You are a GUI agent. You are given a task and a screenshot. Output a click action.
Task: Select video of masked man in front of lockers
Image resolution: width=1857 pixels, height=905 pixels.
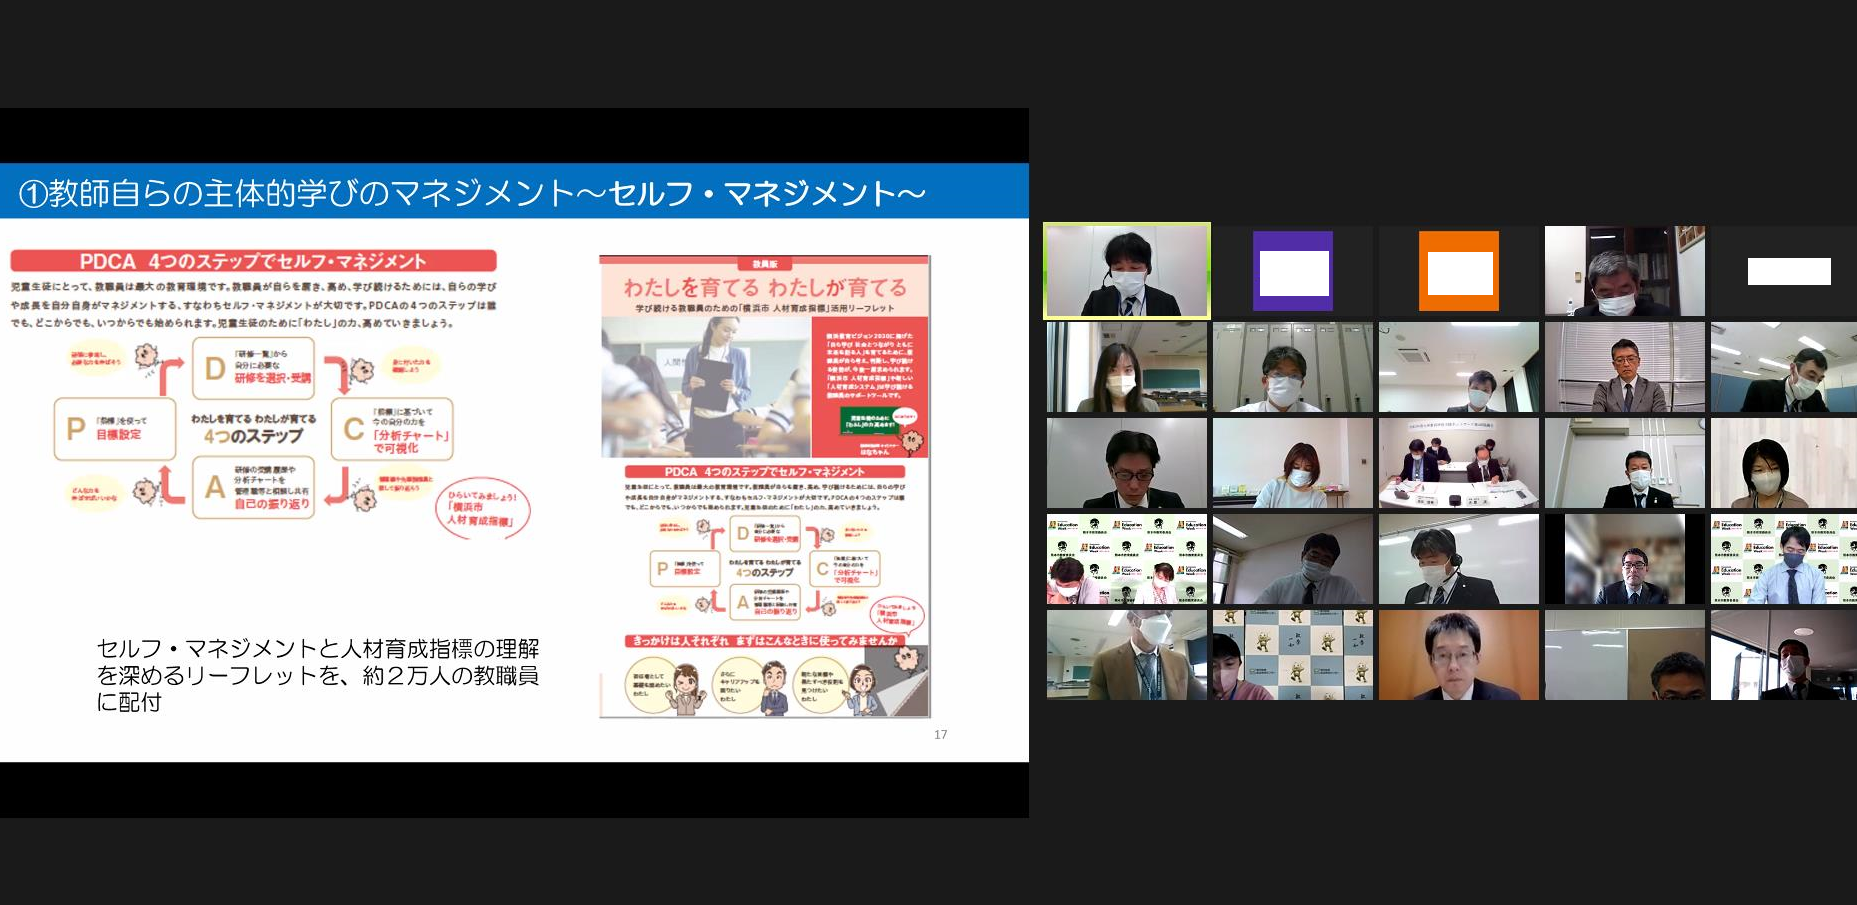click(1293, 367)
